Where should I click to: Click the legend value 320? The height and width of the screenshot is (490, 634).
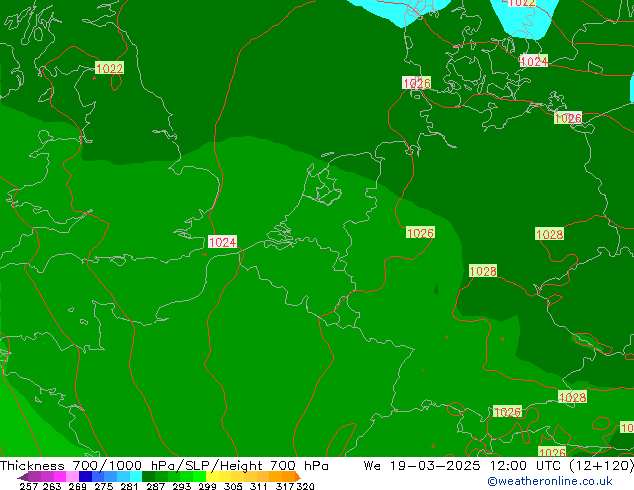[305, 486]
